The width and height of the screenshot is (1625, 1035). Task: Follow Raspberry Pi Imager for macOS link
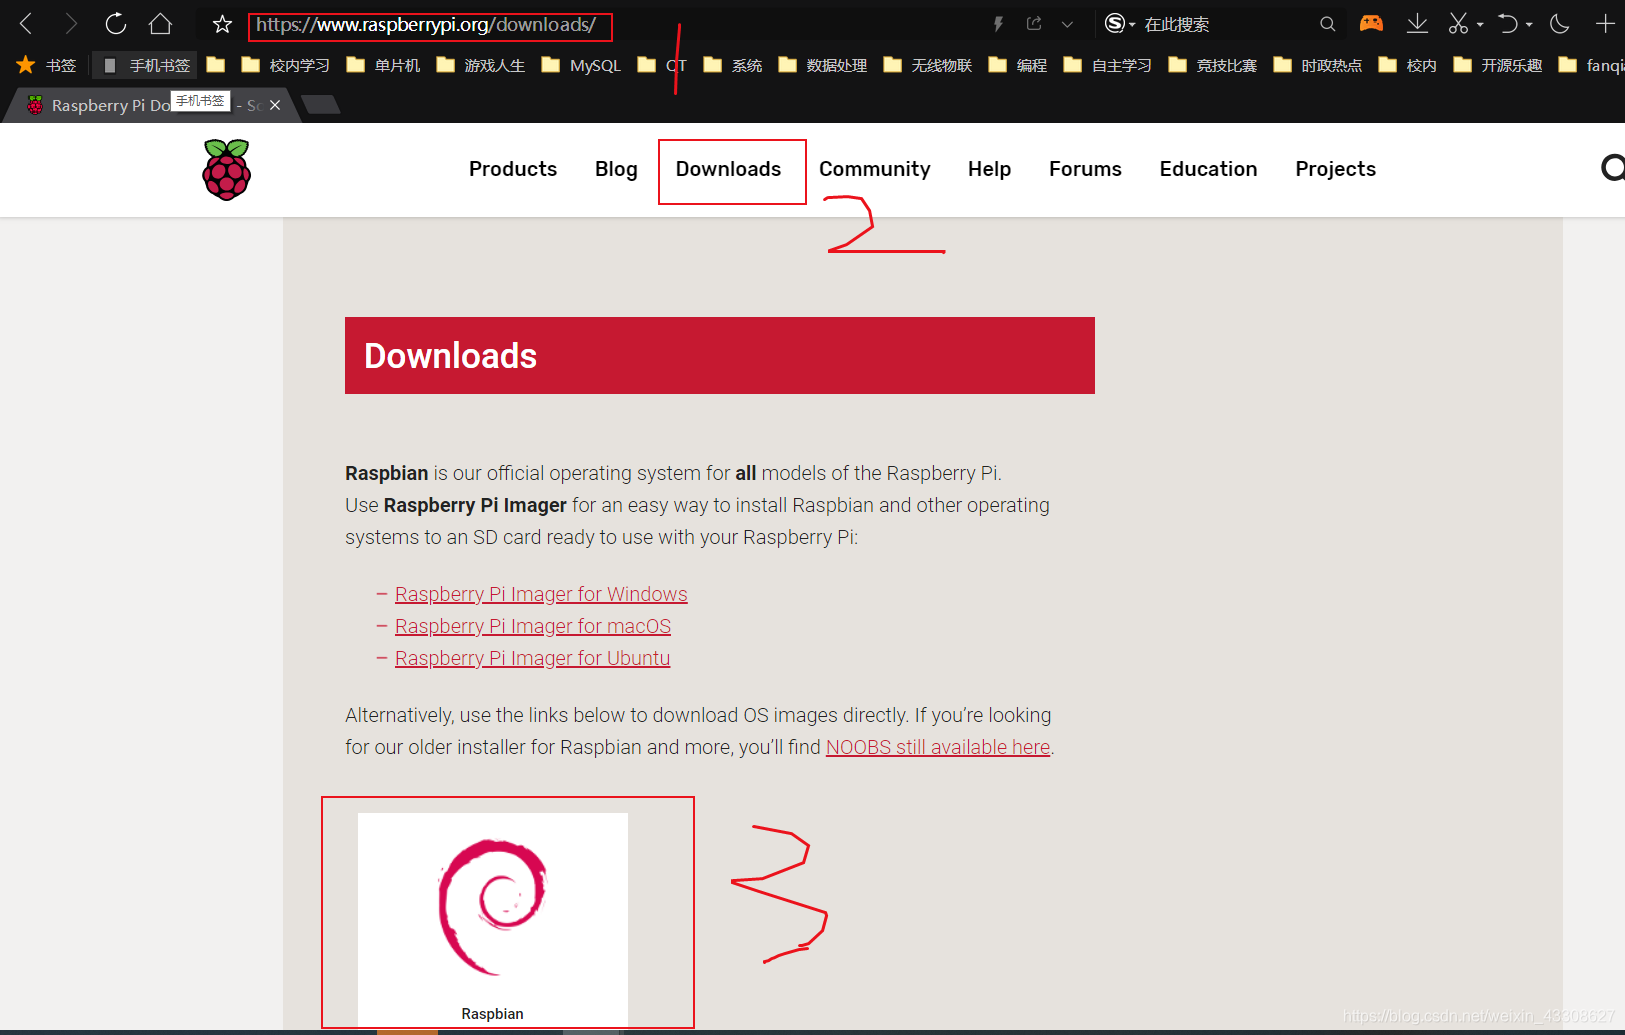coord(533,626)
